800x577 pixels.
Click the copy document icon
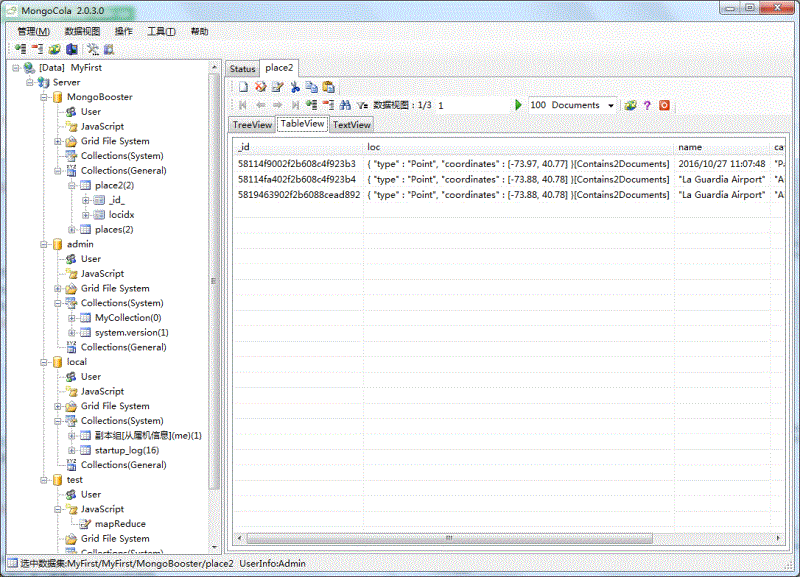[311, 87]
